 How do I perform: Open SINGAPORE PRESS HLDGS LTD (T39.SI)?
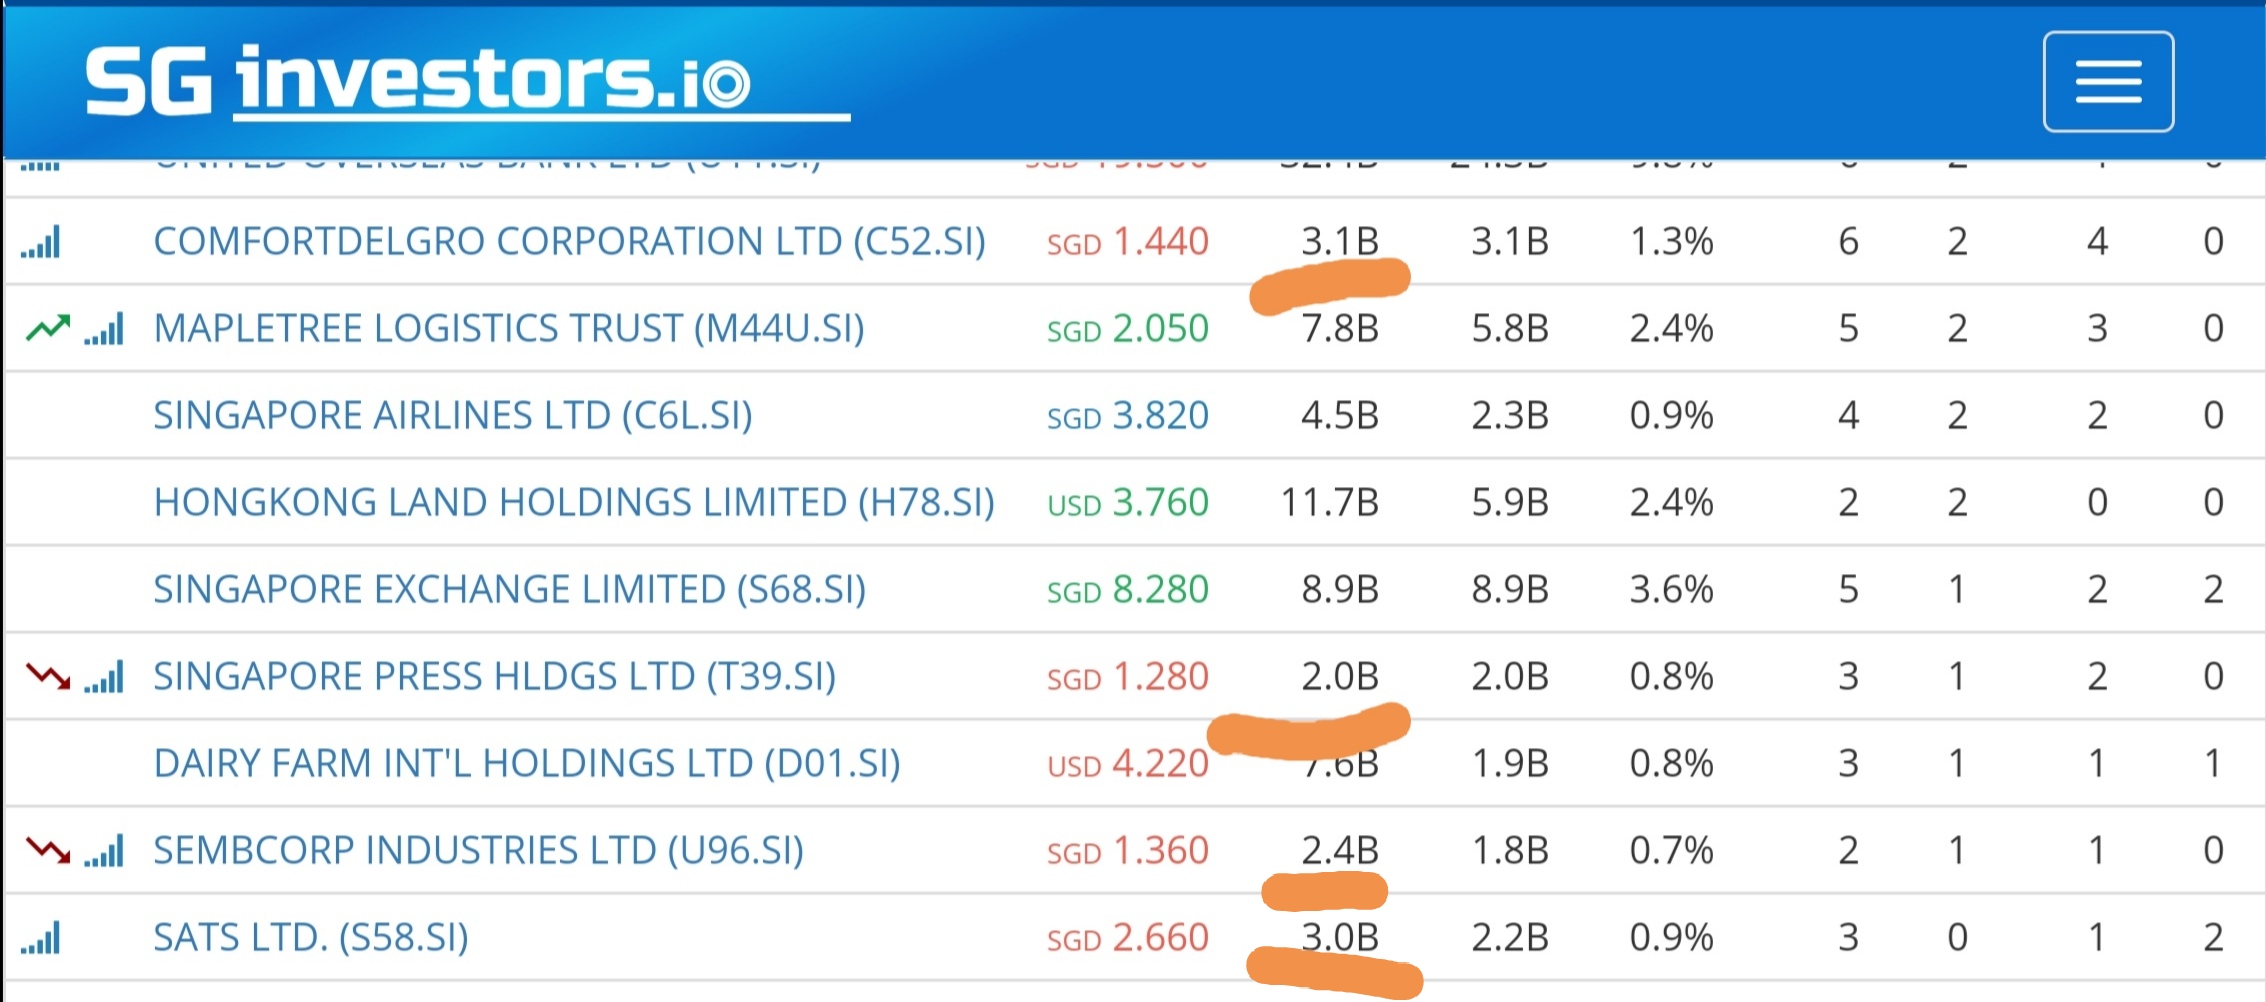[494, 677]
